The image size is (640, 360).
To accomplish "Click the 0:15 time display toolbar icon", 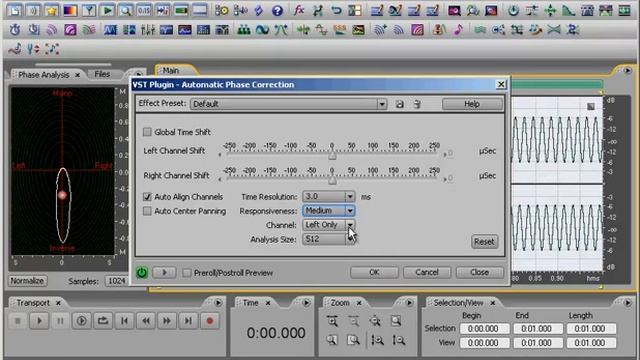I will coord(144,10).
